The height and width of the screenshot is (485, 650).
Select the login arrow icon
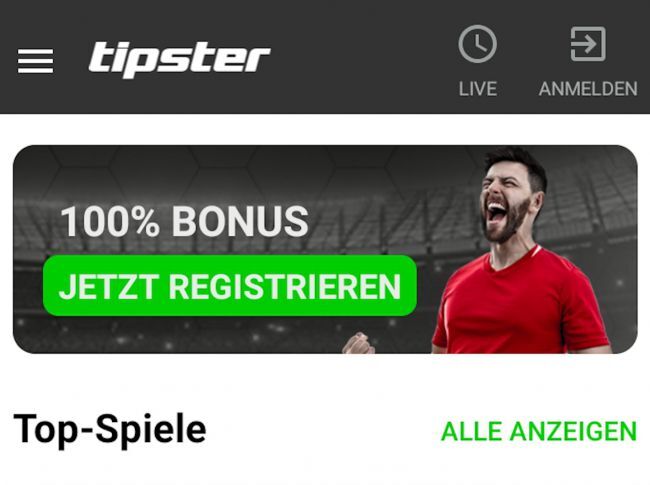(588, 44)
